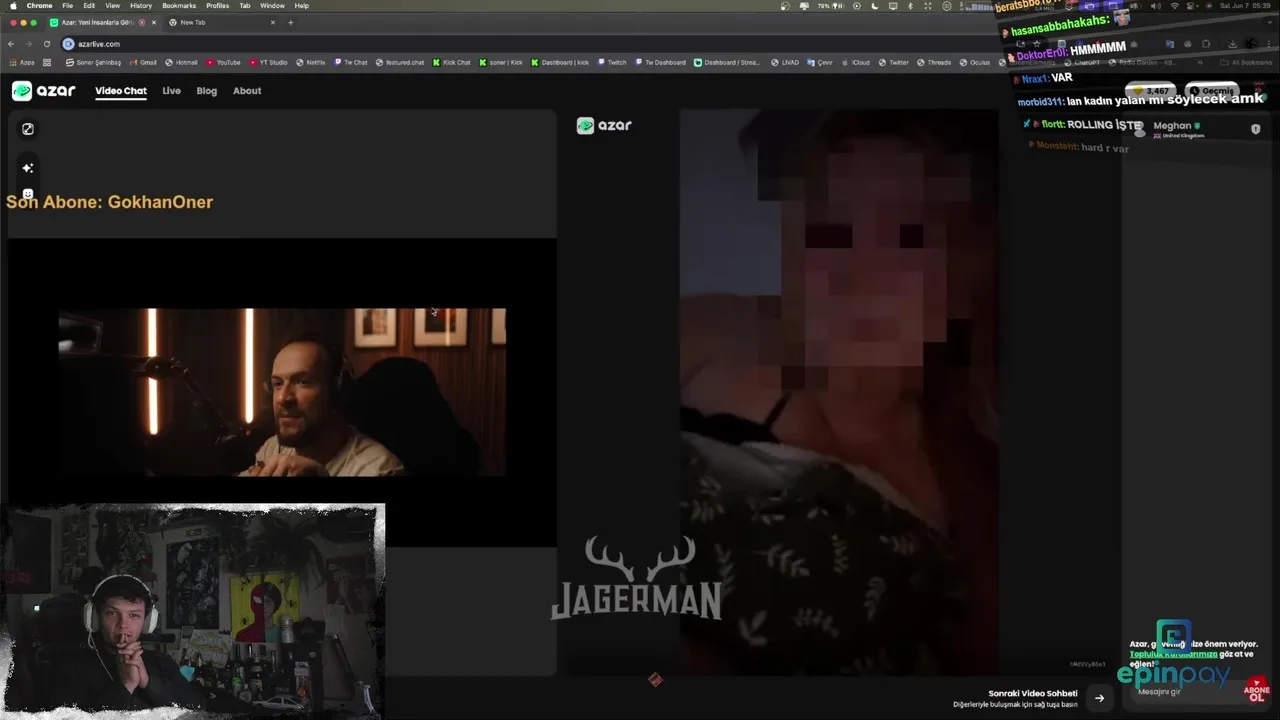The image size is (1280, 720).
Task: Open the Çevir bookmark
Action: [x=820, y=62]
